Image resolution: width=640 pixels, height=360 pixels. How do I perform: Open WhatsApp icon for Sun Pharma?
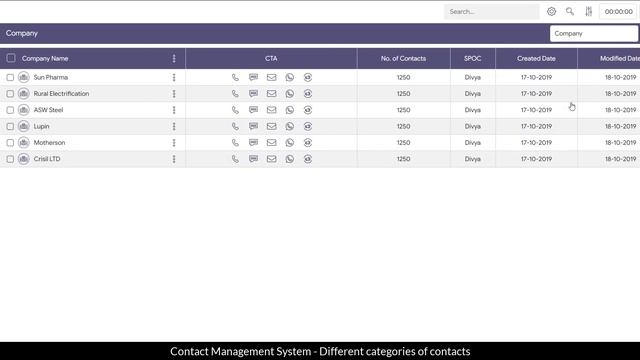290,77
